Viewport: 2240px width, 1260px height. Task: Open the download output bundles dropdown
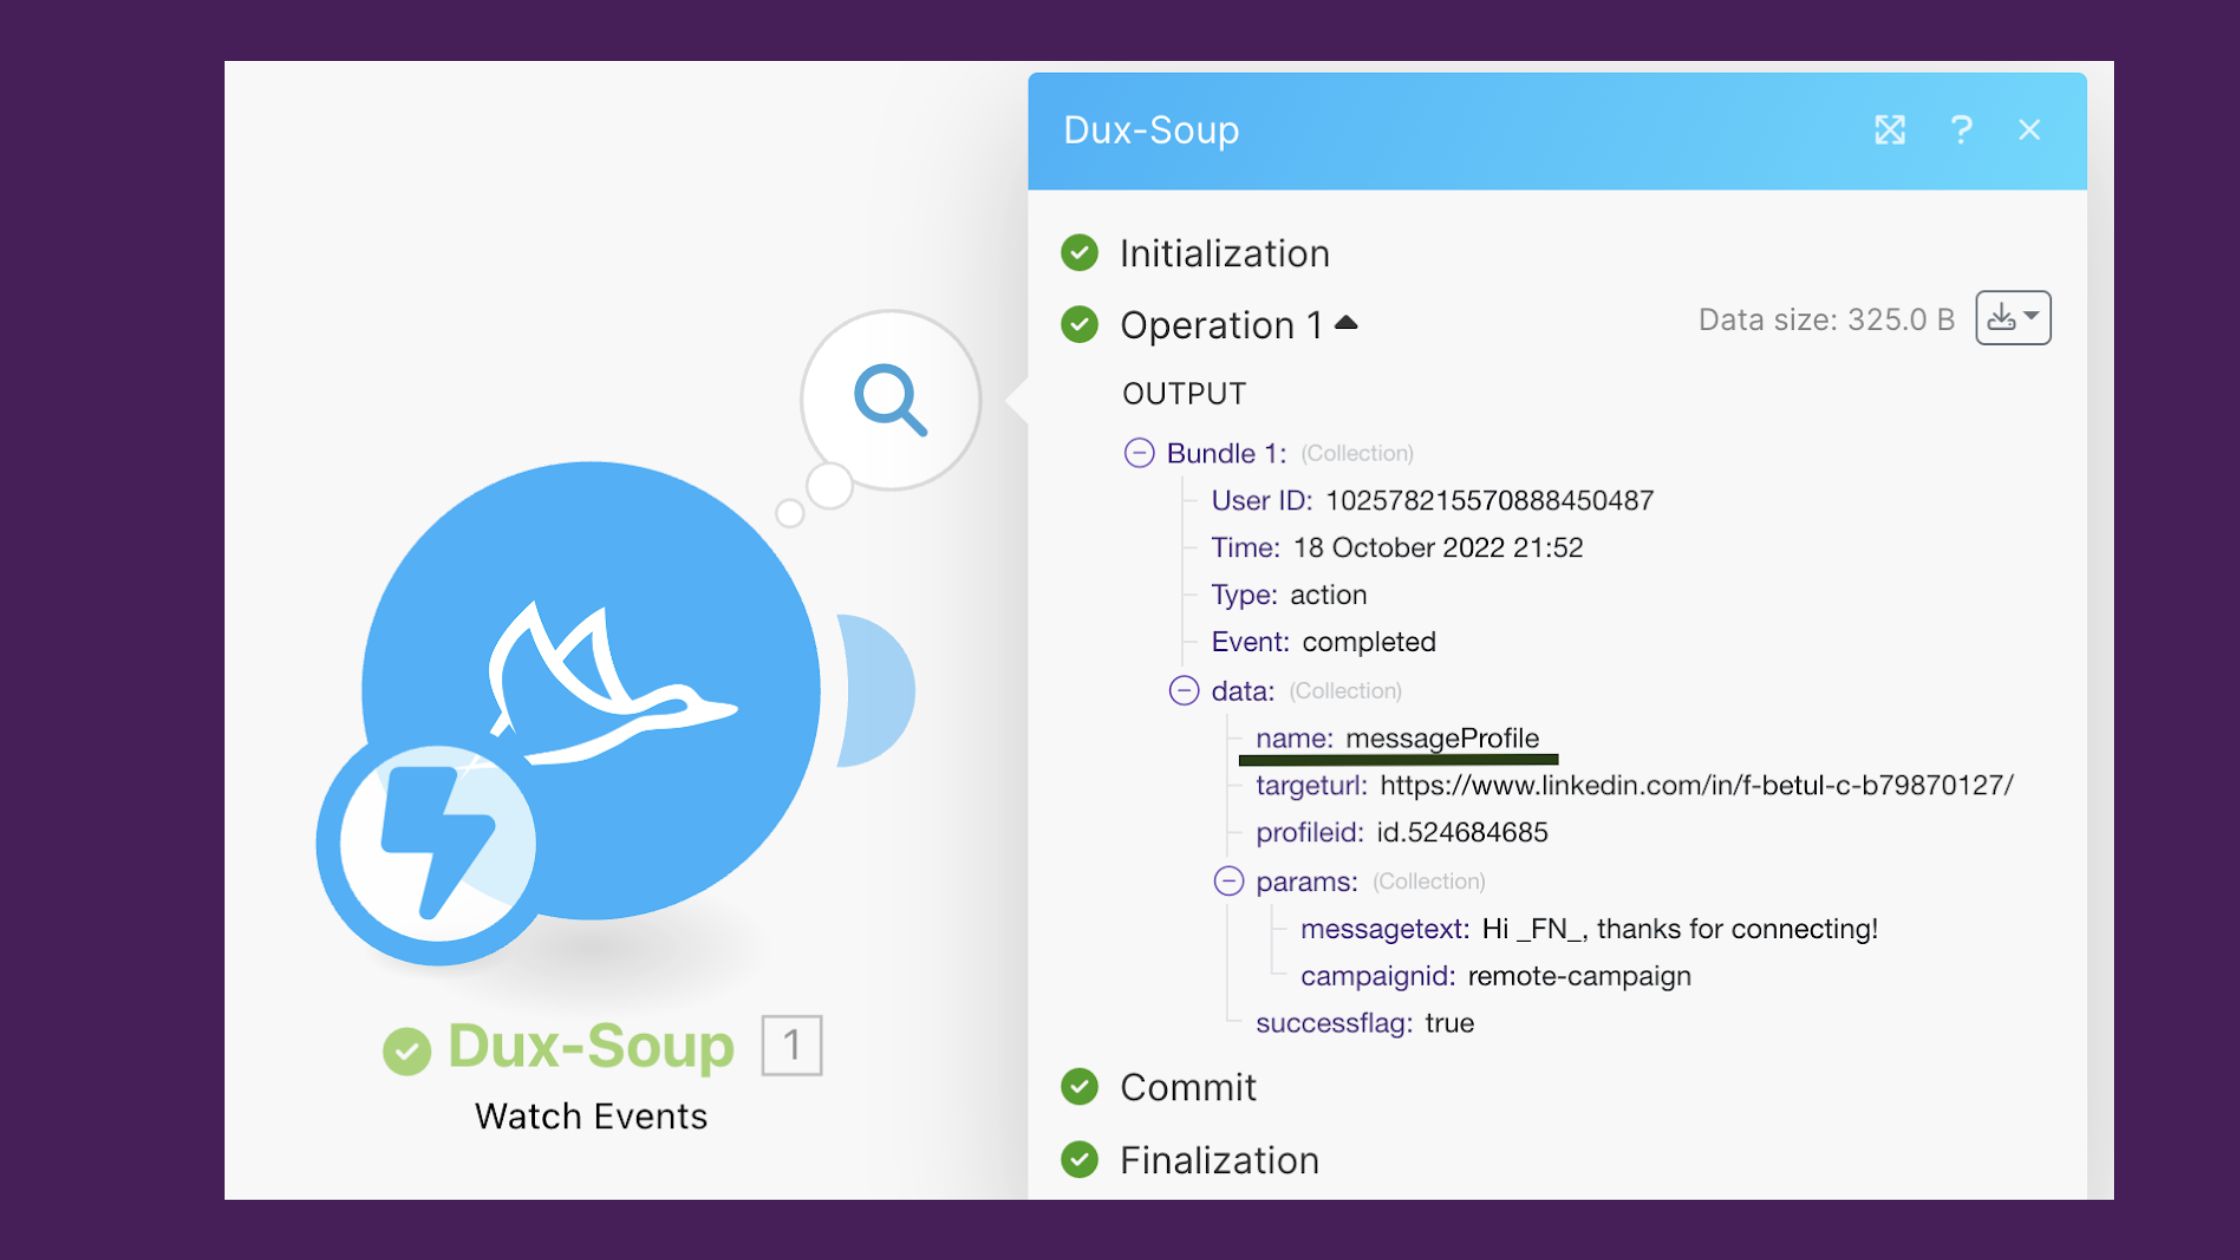2013,318
